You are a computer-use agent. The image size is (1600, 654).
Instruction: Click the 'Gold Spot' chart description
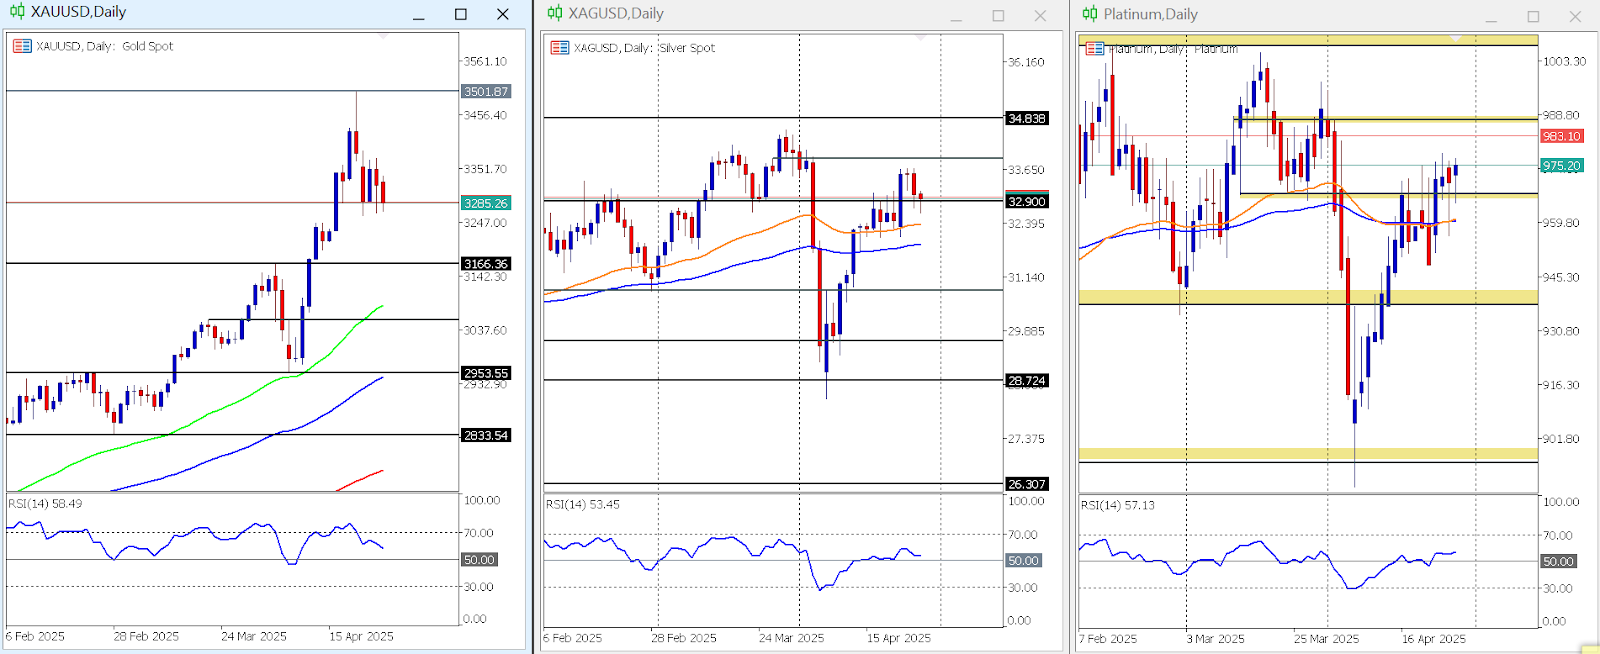pos(147,46)
